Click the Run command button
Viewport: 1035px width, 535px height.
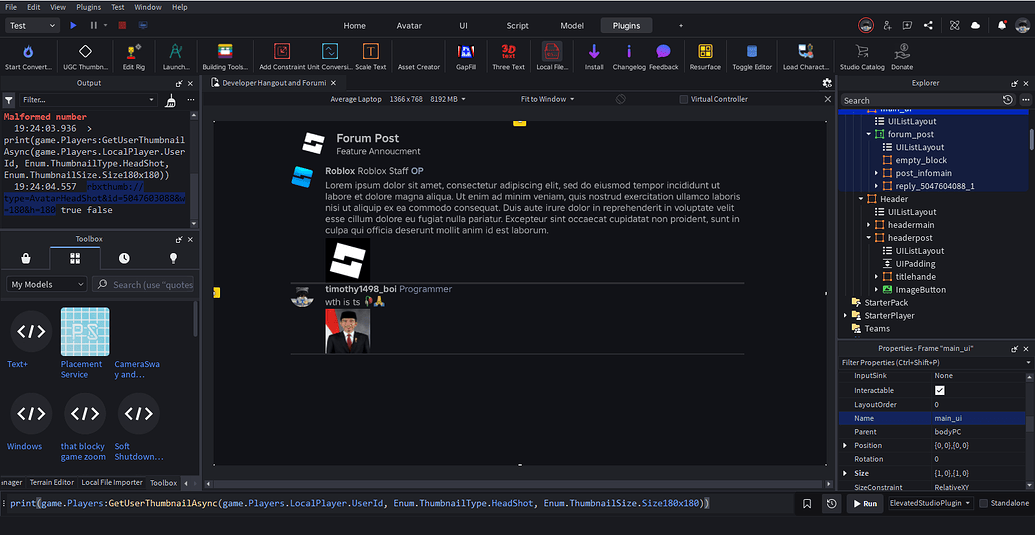coord(864,503)
